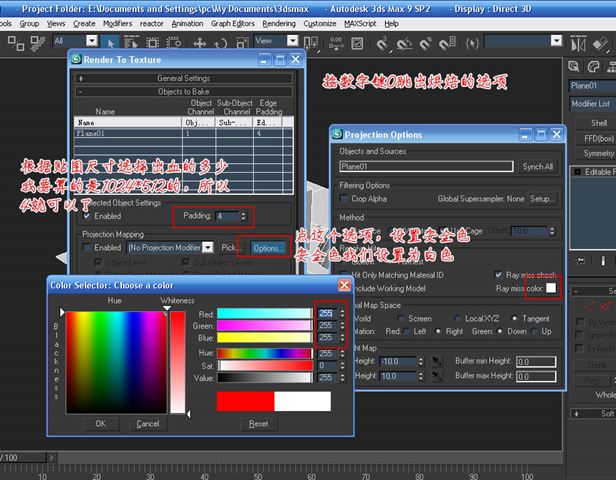The width and height of the screenshot is (616, 480).
Task: Select the Tangent radio button
Action: coord(514,318)
